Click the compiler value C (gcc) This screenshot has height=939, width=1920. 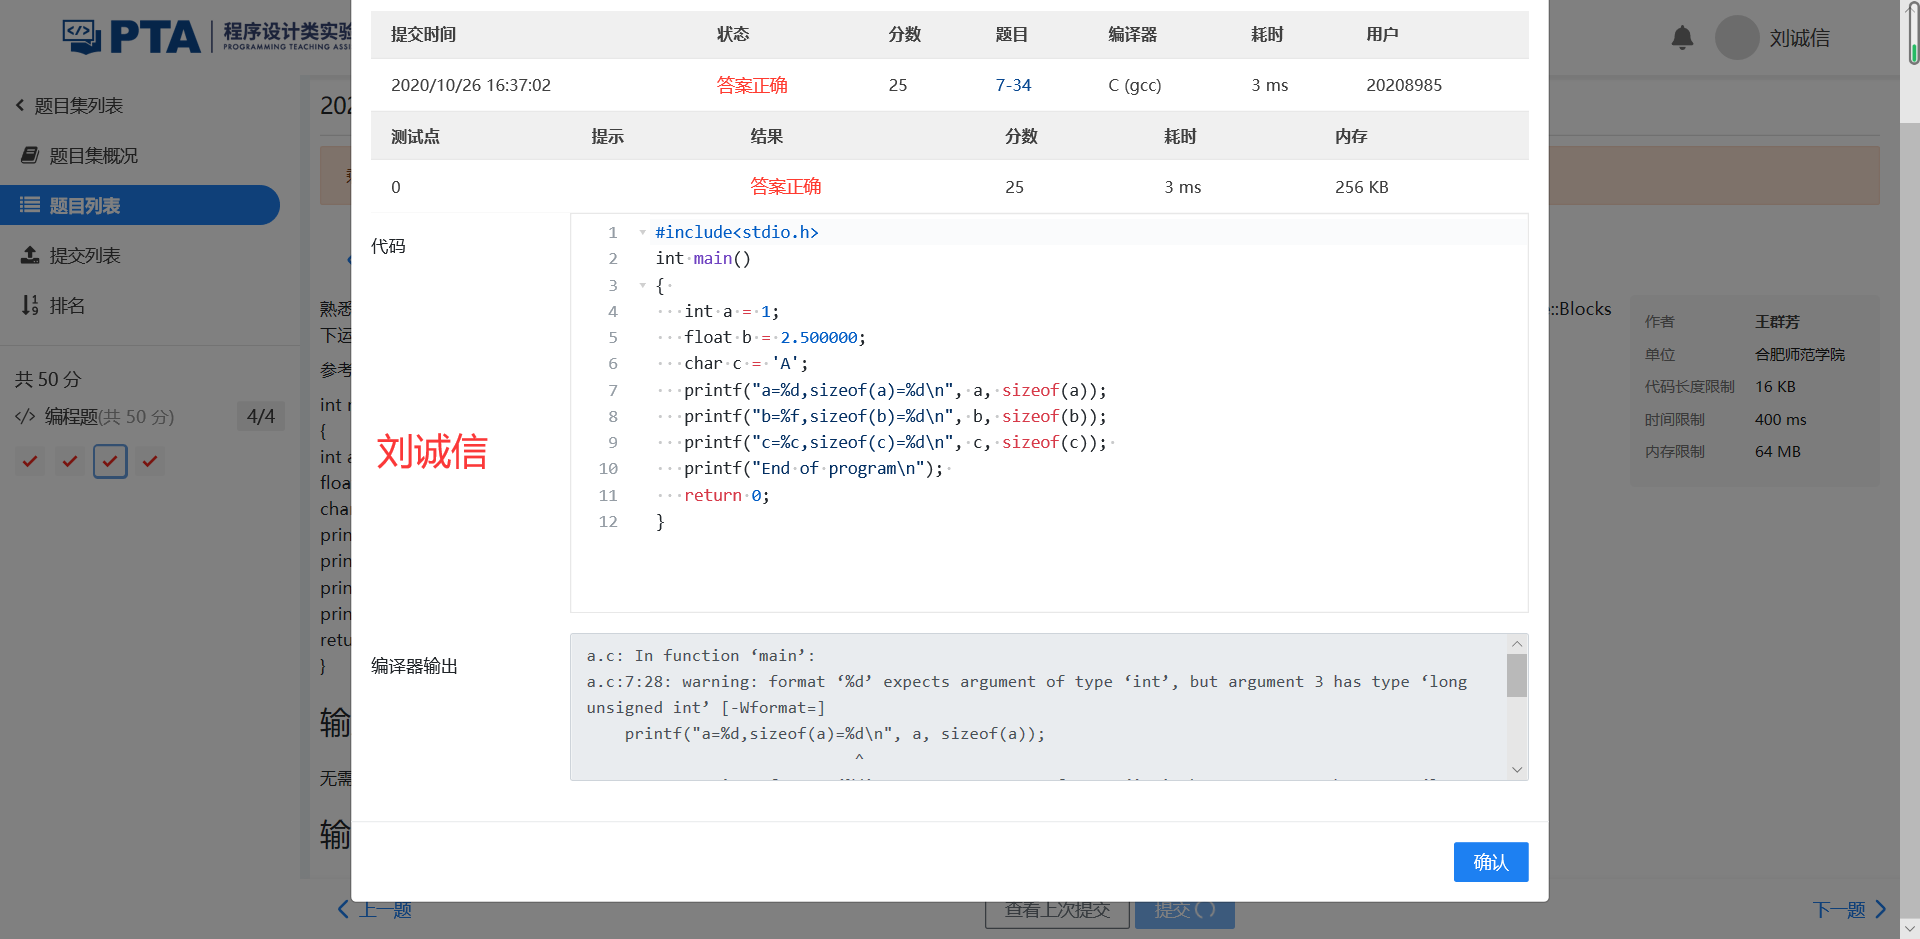coord(1135,85)
